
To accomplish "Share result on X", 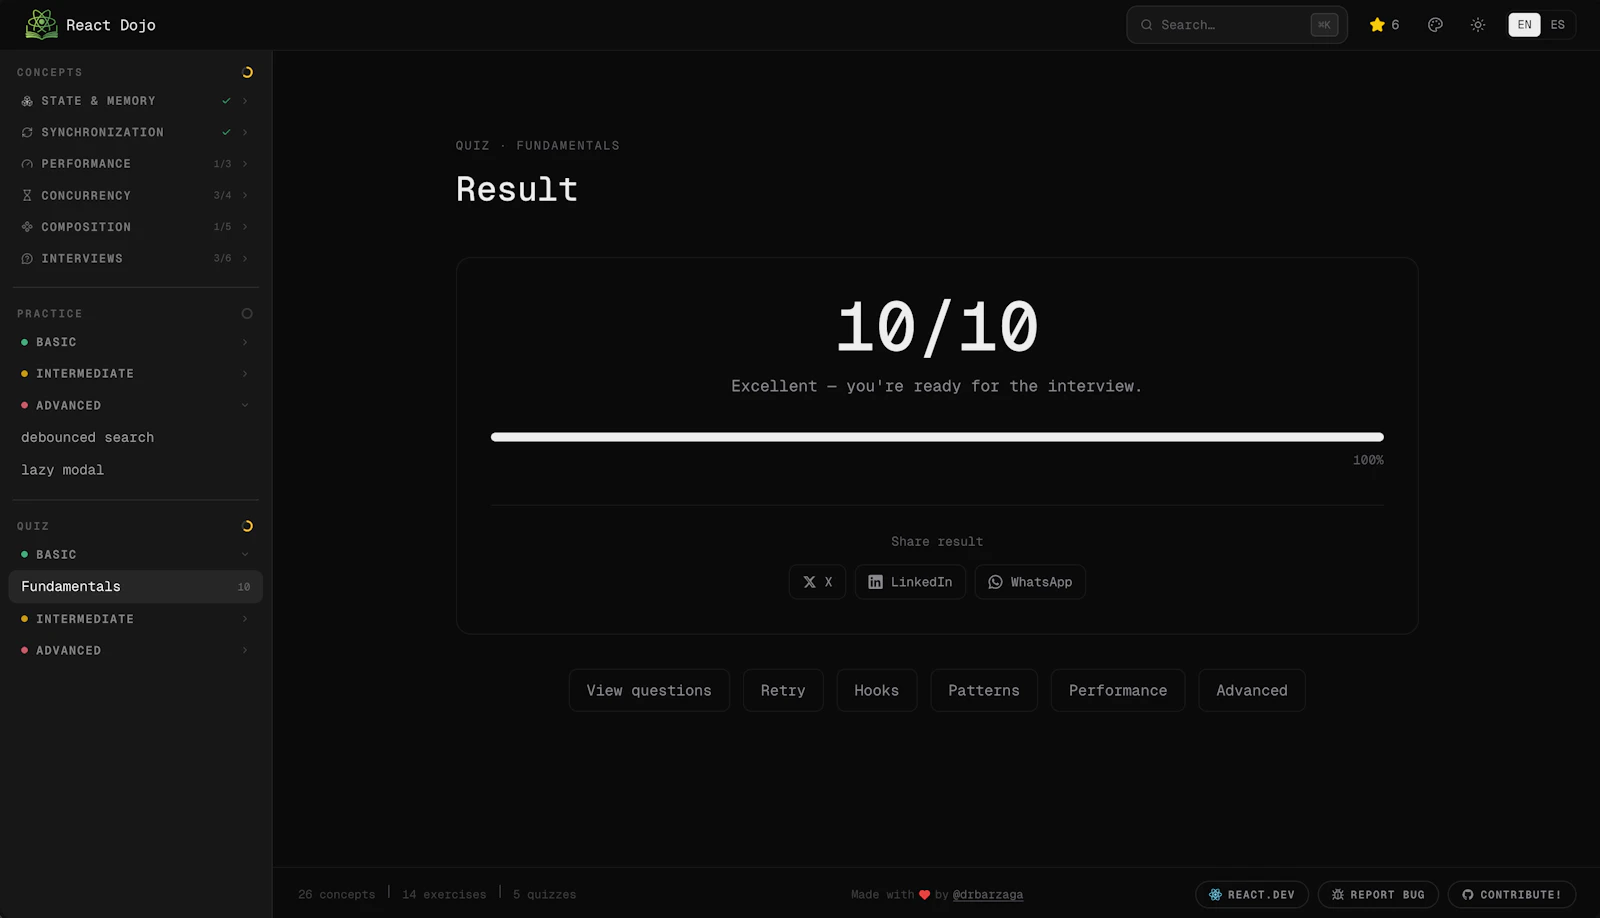I will [x=817, y=582].
